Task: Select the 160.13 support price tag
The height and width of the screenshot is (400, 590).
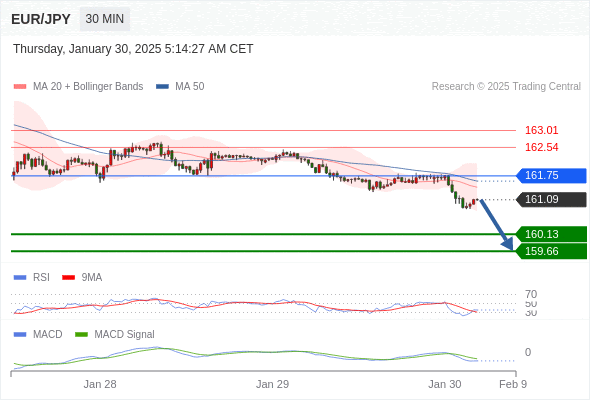Action: click(551, 234)
